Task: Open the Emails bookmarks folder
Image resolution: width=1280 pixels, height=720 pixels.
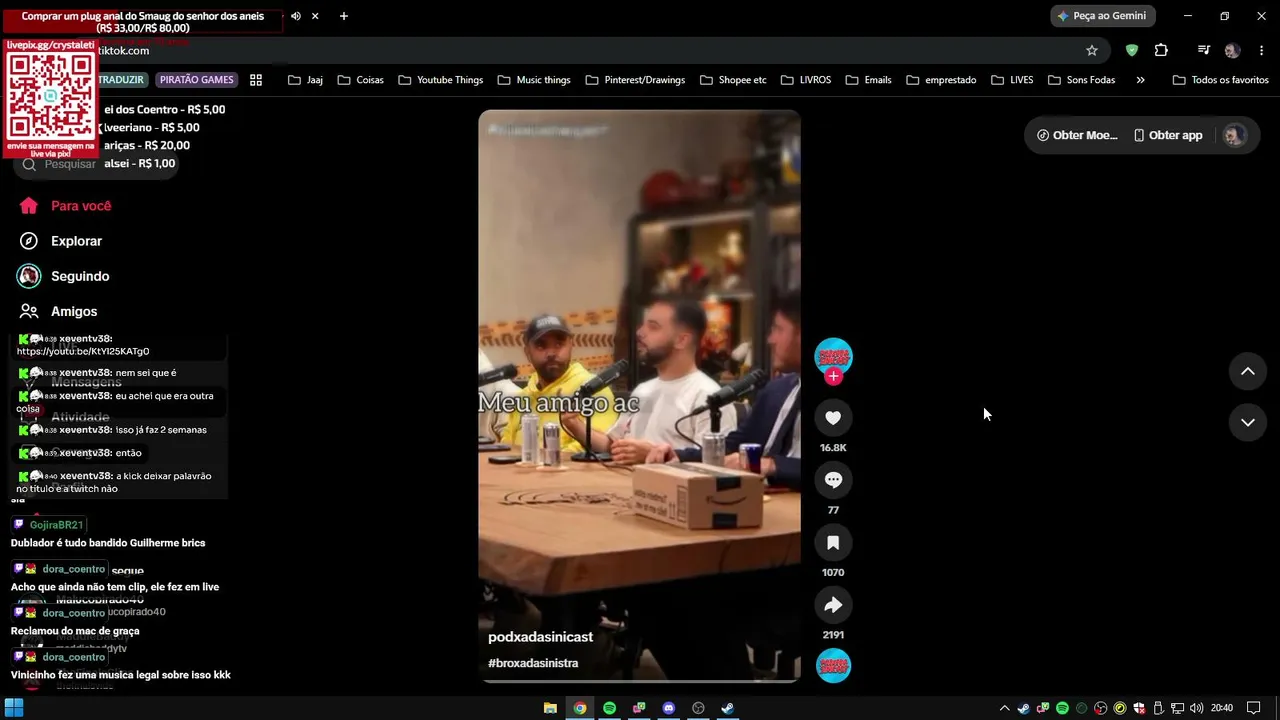Action: point(868,80)
